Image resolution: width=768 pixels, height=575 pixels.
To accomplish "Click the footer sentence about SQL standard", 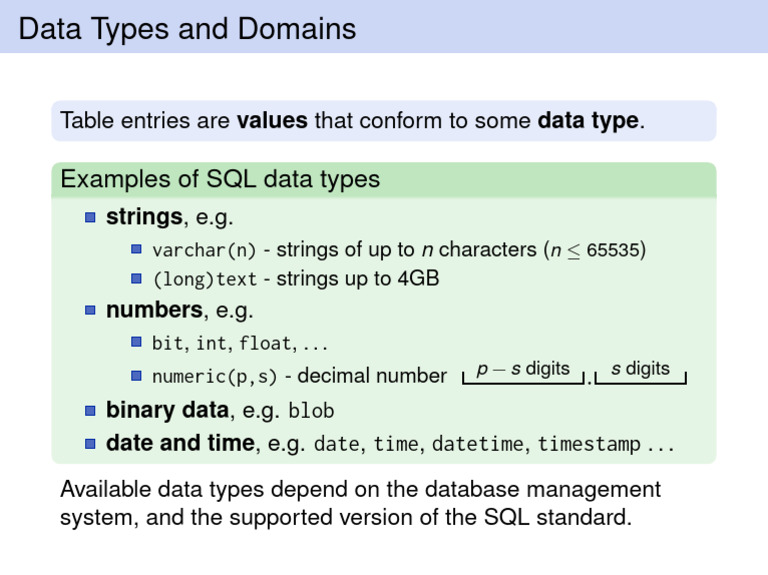I will [360, 503].
